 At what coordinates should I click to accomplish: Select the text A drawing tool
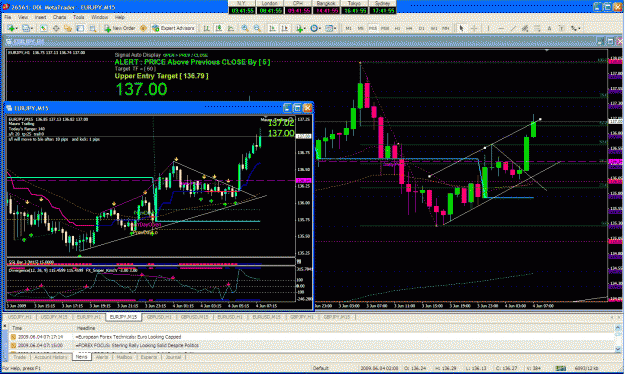point(549,28)
